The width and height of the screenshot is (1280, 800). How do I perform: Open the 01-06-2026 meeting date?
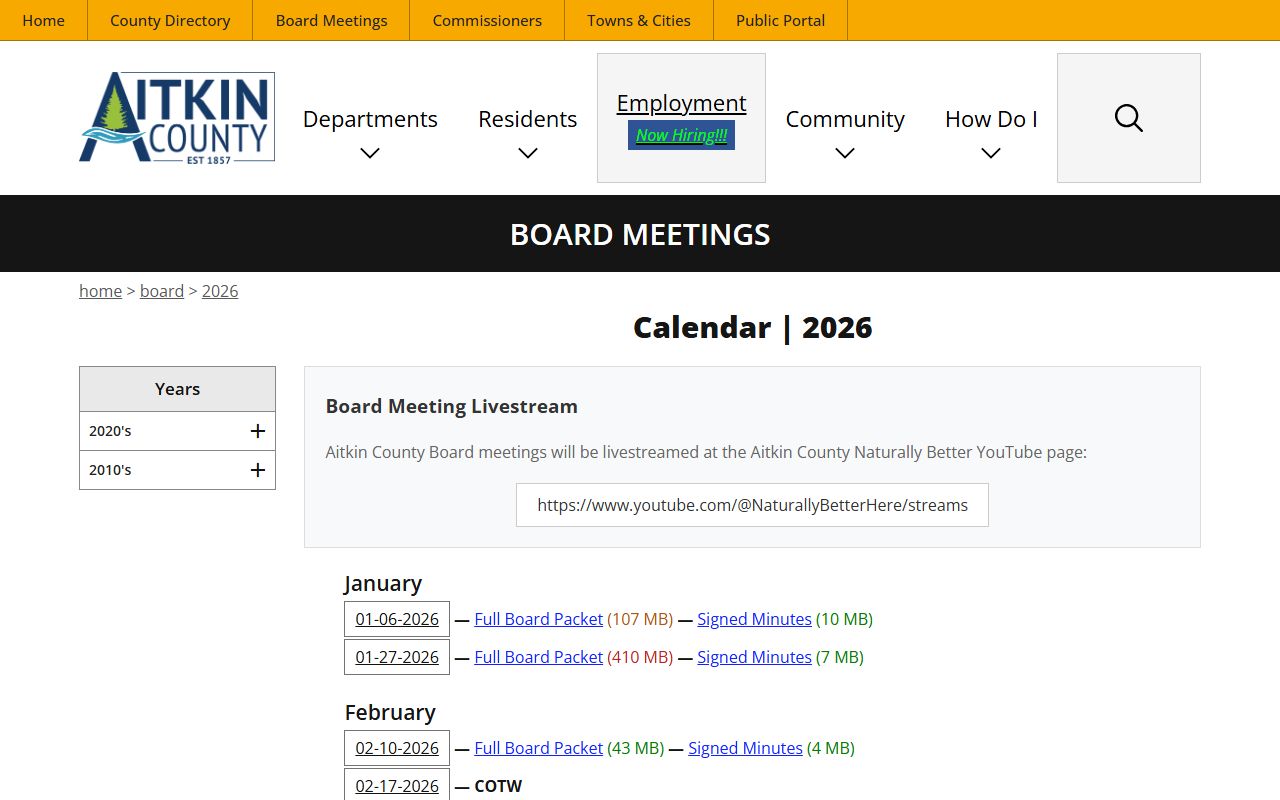coord(397,619)
